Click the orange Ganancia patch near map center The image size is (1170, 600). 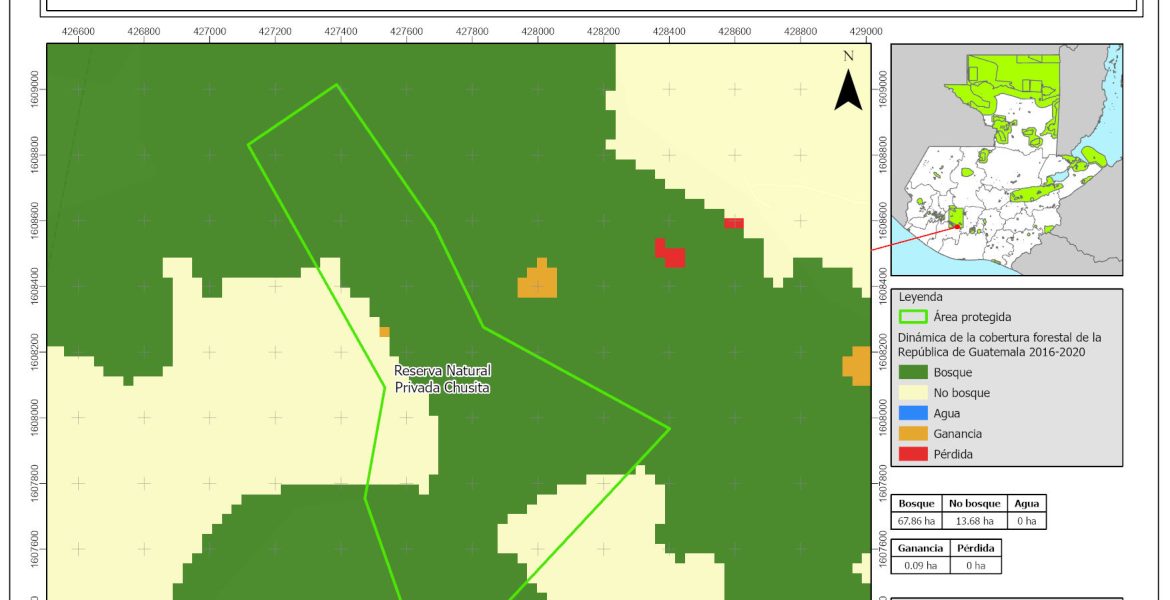(x=538, y=280)
